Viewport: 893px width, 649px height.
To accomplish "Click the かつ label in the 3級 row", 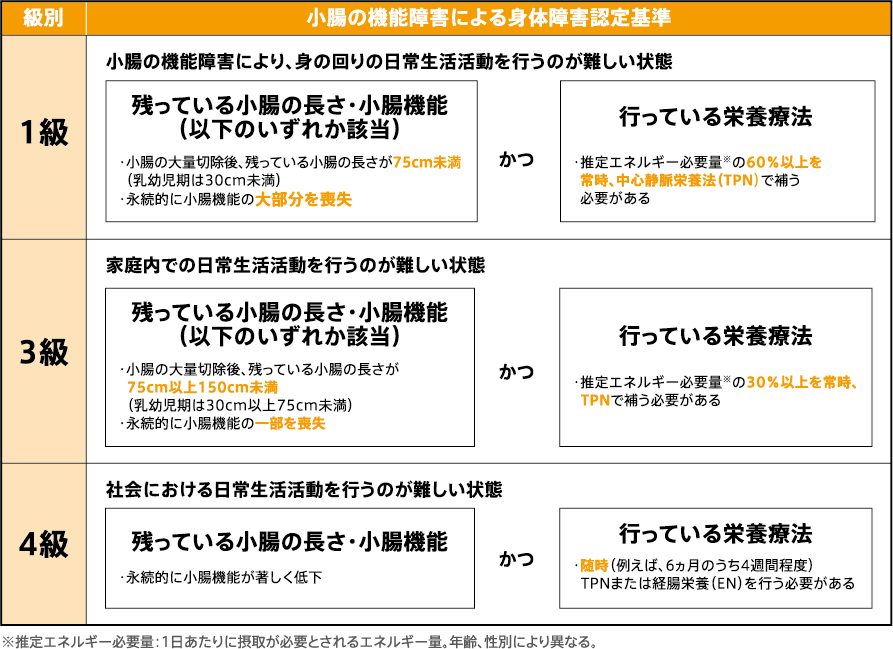I will click(517, 372).
